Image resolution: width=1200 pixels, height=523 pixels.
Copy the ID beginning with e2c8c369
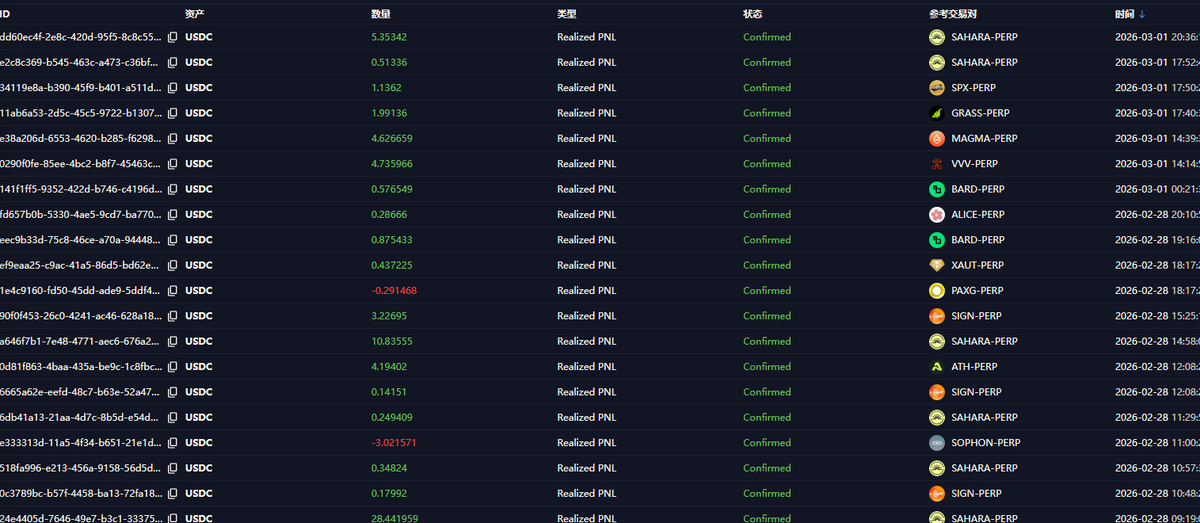[173, 62]
